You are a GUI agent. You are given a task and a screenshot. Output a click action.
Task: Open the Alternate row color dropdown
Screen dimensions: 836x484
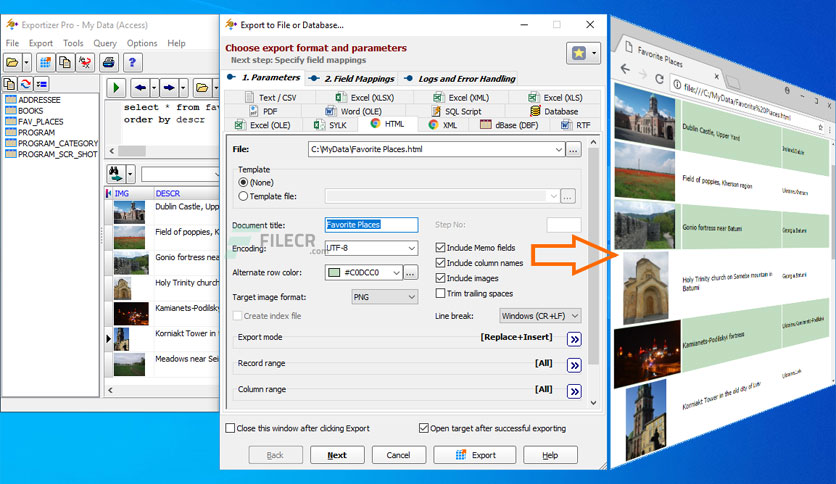click(396, 272)
